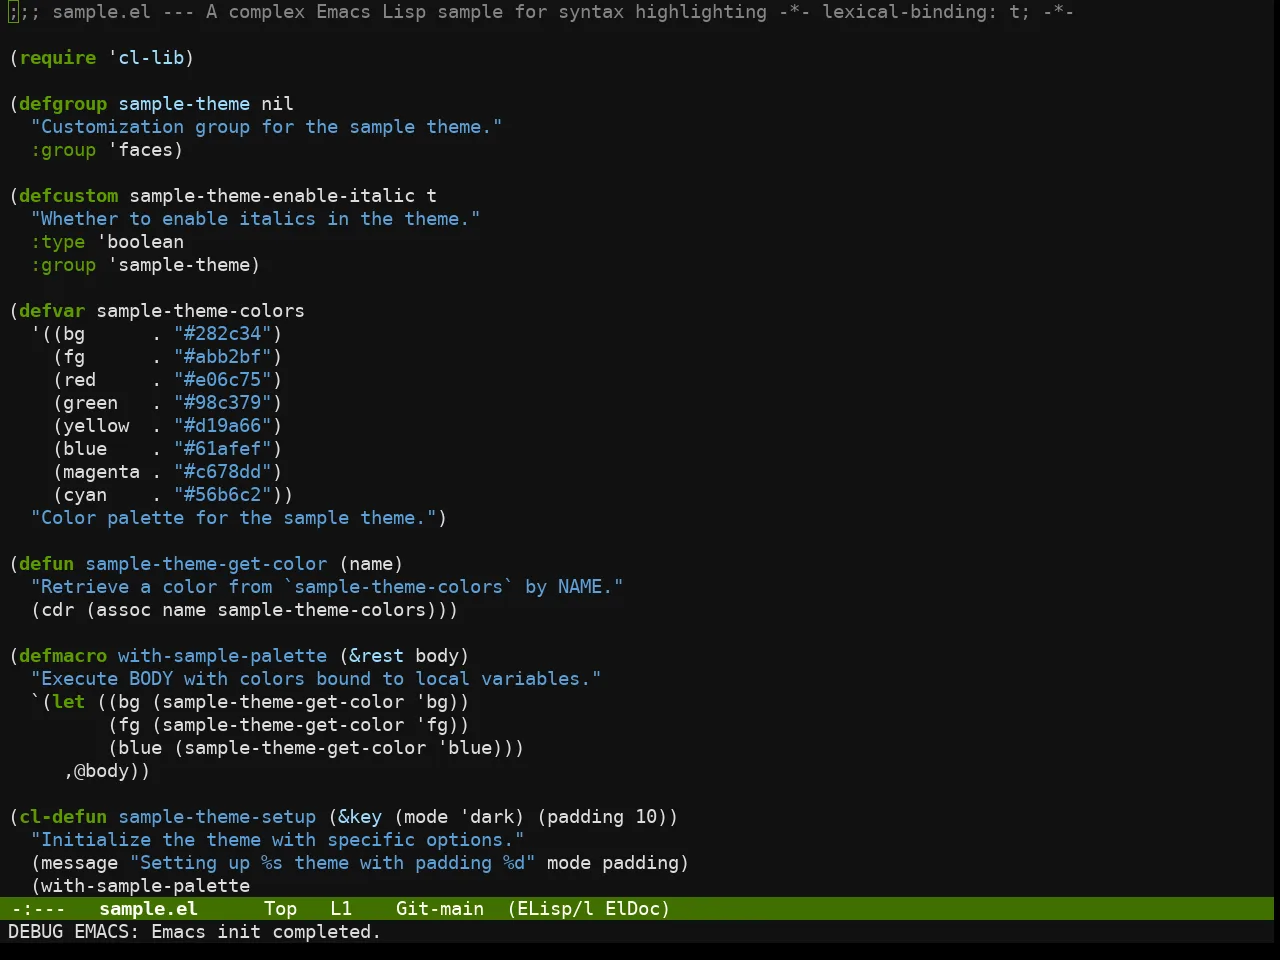This screenshot has width=1280, height=960.
Task: Click the 'defmacro' keyword
Action: coord(63,656)
